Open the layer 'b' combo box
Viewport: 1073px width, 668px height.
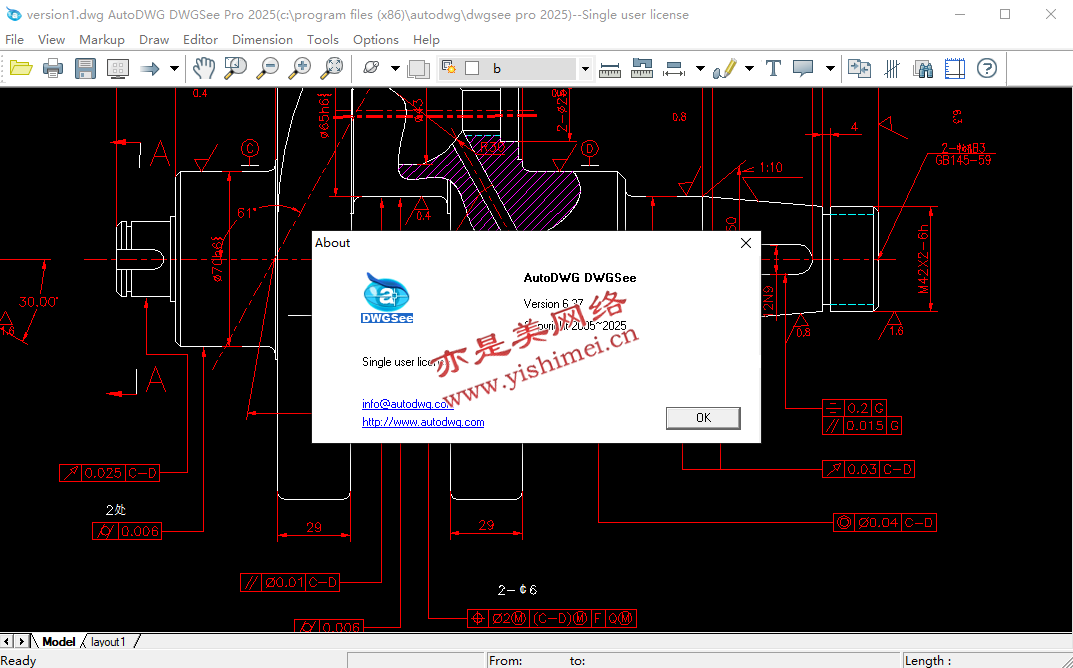coord(514,68)
